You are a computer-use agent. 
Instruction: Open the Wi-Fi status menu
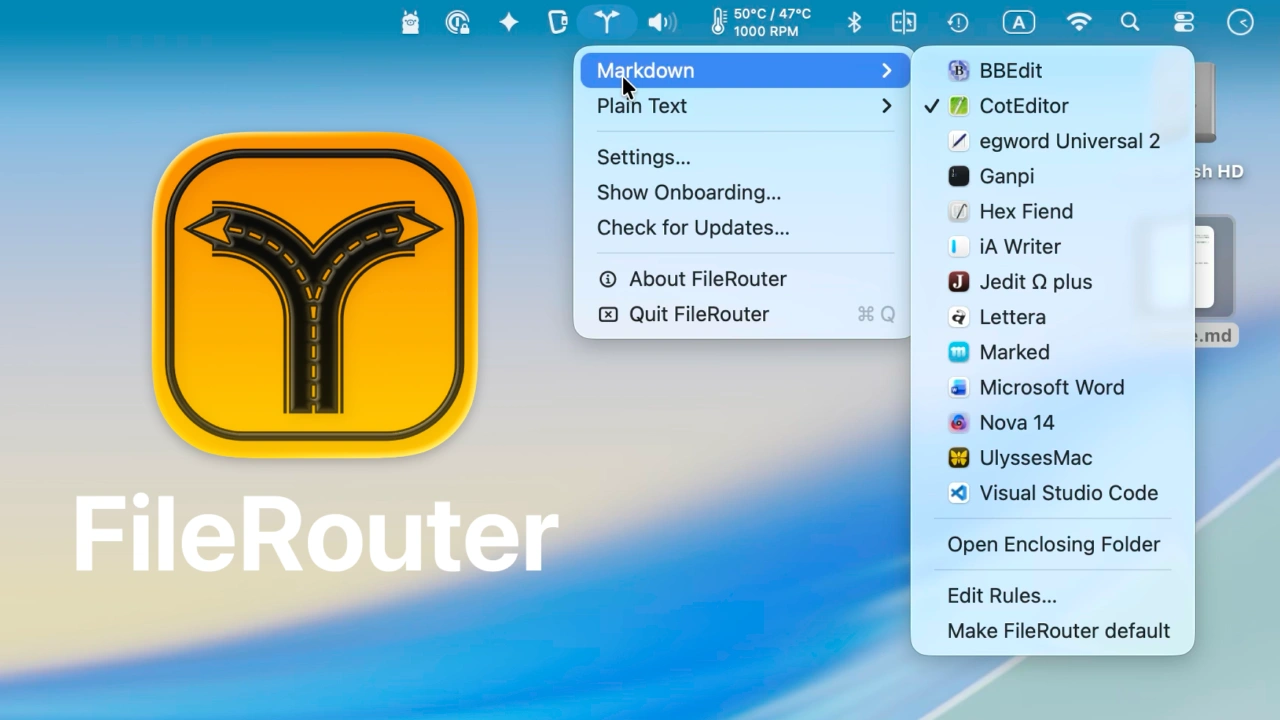pos(1079,22)
